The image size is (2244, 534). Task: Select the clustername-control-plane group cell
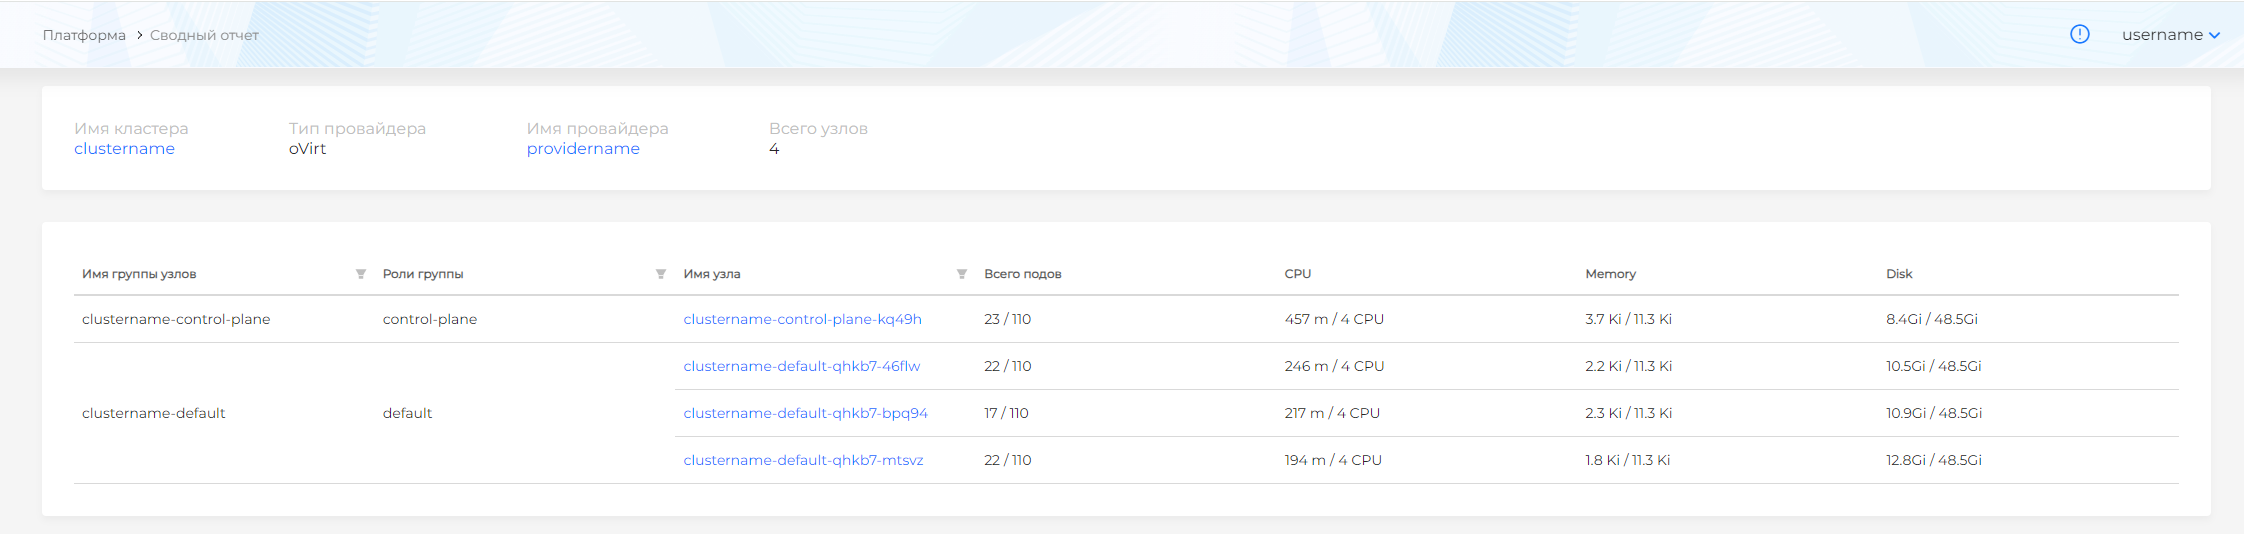point(176,319)
